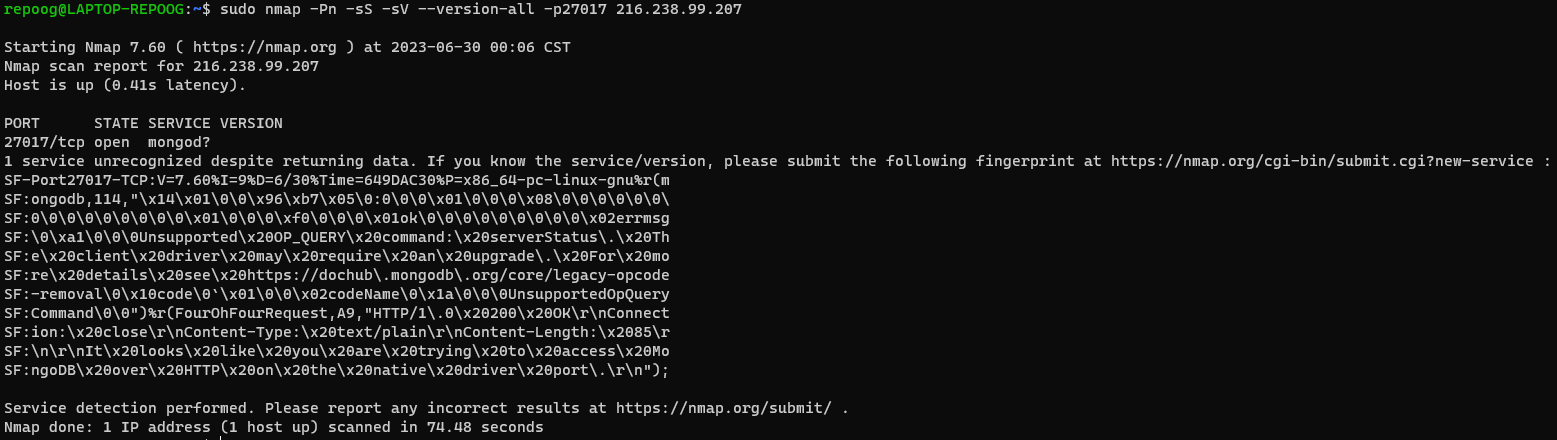Click the VERSION column header
The width and height of the screenshot is (1557, 440).
pyautogui.click(x=251, y=123)
